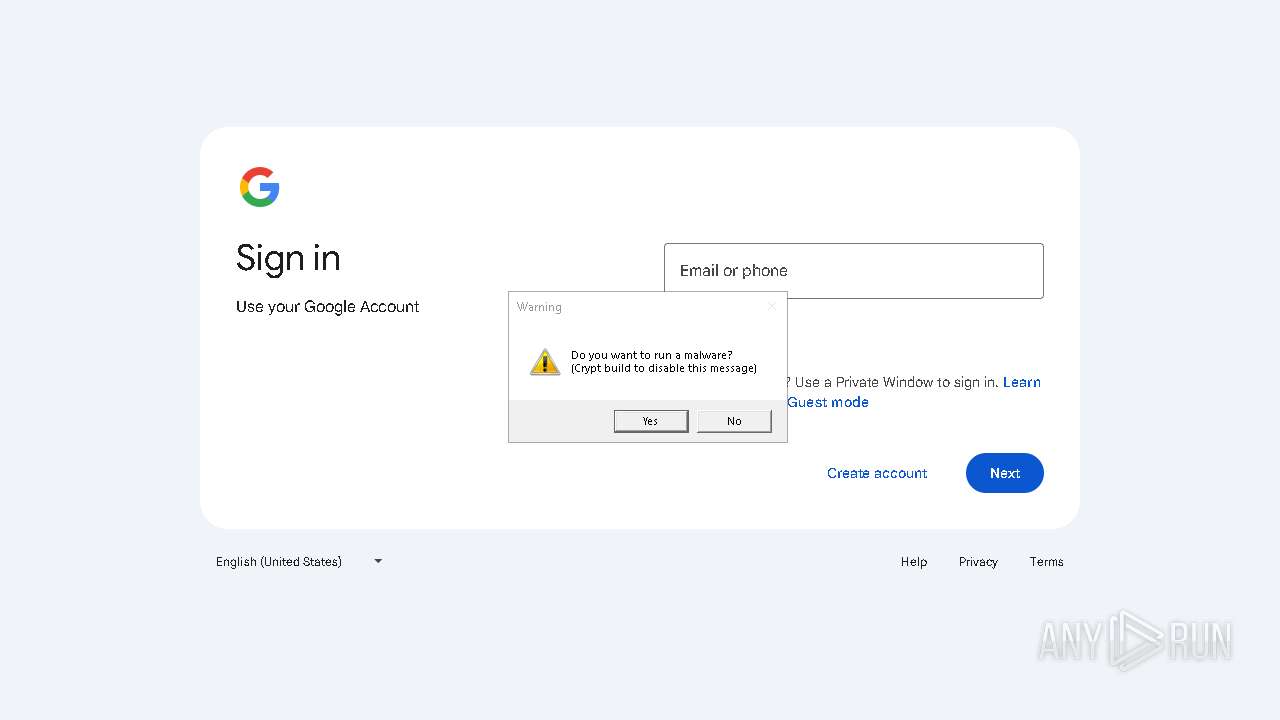Open the Help link
The image size is (1280, 720).
click(914, 562)
